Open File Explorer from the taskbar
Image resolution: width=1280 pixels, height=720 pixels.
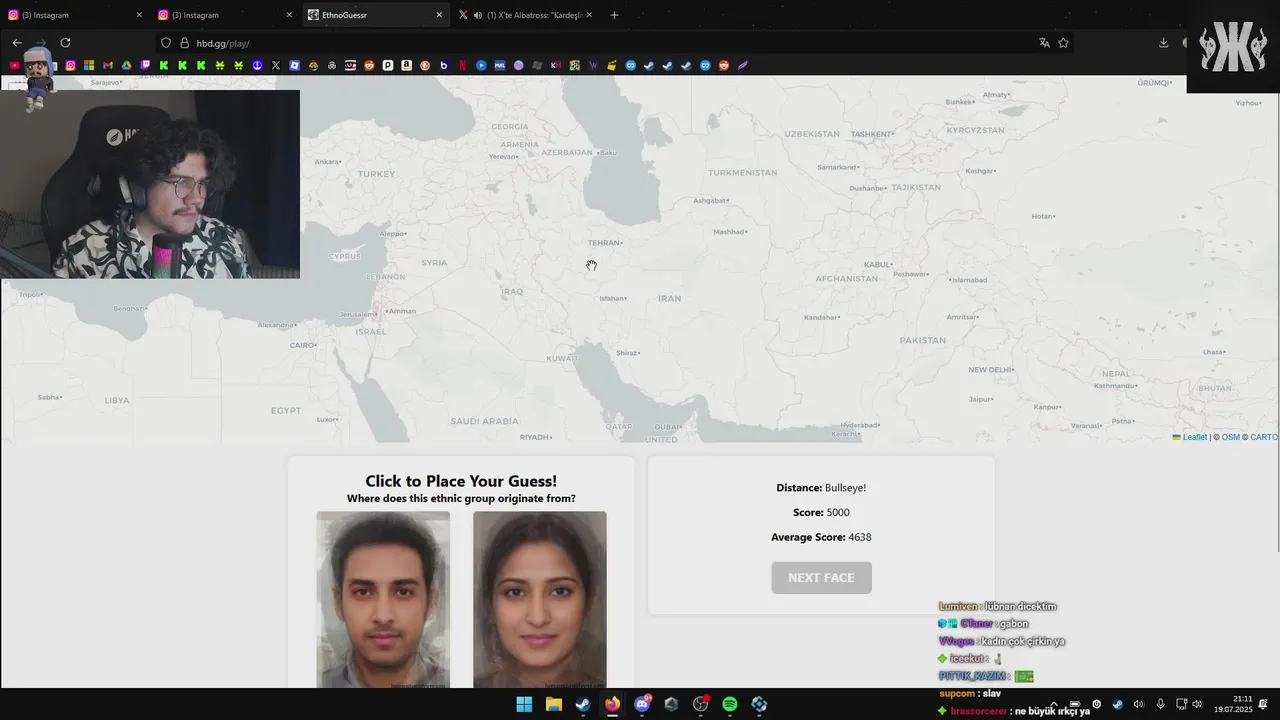click(x=554, y=704)
